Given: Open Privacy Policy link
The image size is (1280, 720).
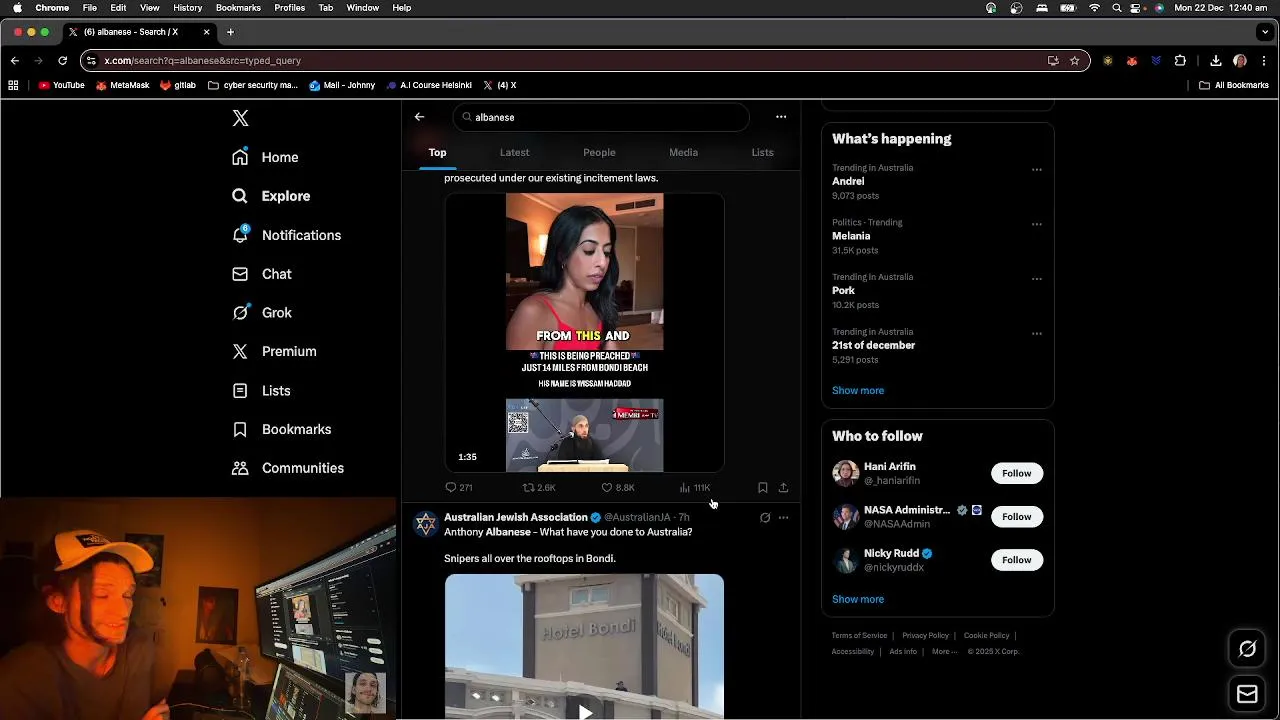Looking at the screenshot, I should (925, 635).
